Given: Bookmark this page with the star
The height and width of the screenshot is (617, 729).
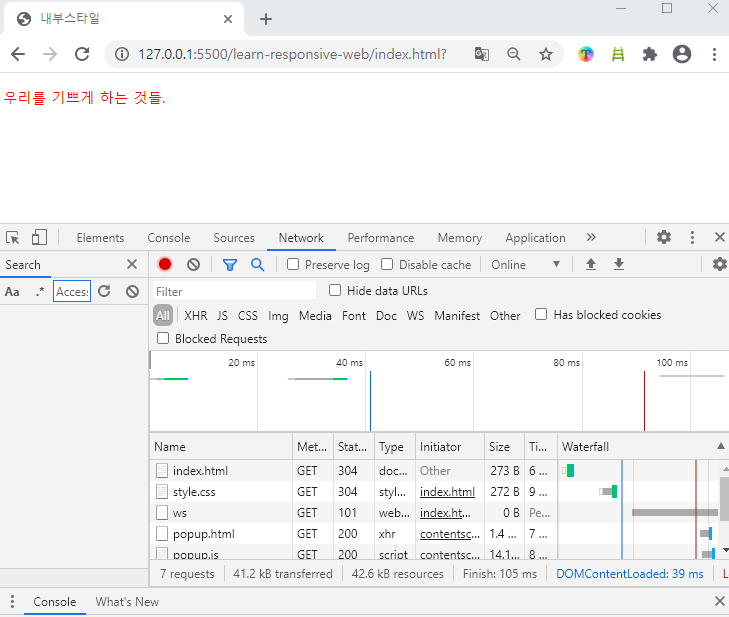Looking at the screenshot, I should pos(546,54).
